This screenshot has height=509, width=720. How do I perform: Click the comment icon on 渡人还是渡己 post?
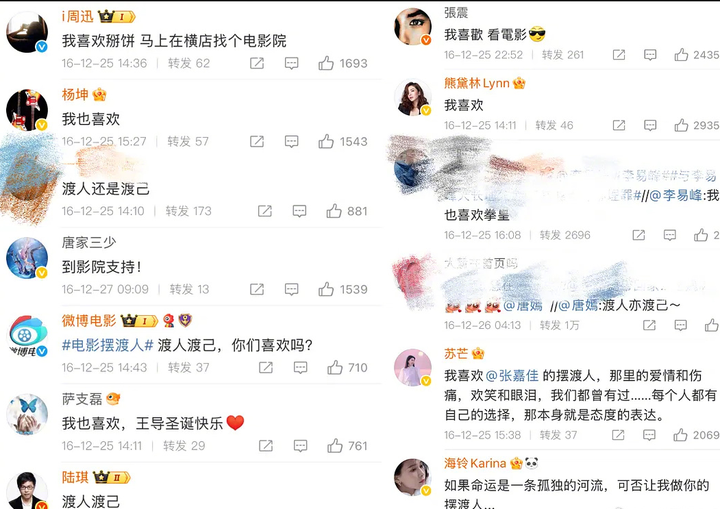click(299, 211)
